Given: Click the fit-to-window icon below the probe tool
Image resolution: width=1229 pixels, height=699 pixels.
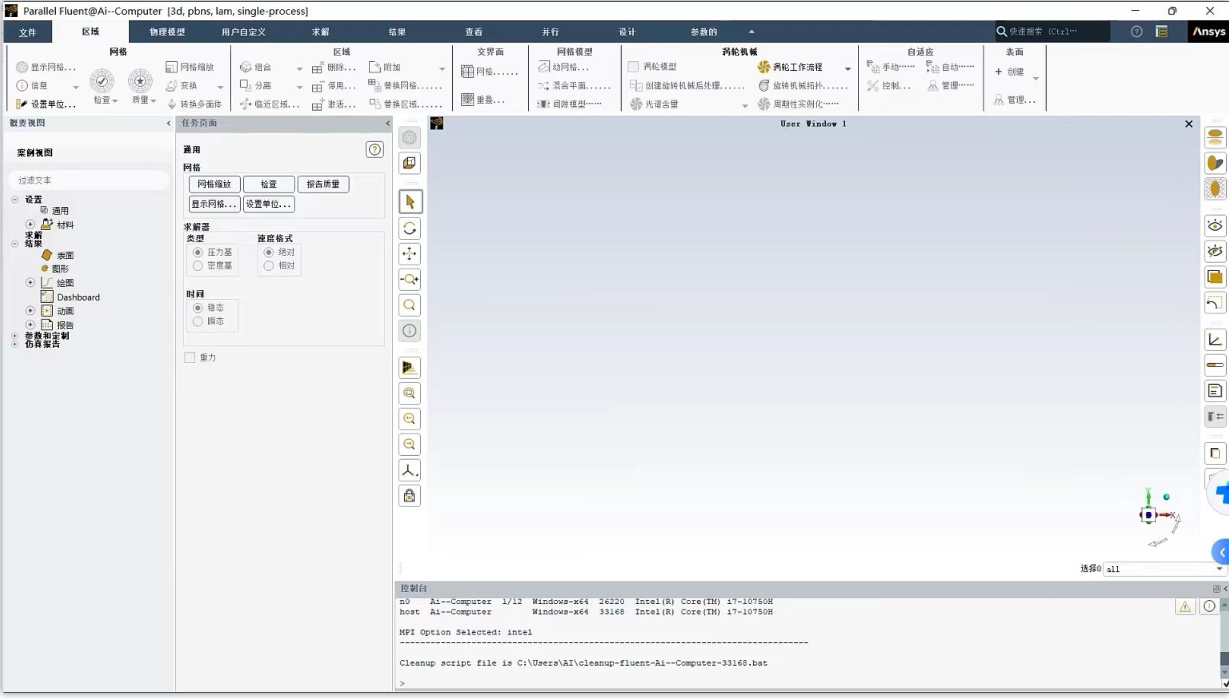Looking at the screenshot, I should (x=410, y=367).
